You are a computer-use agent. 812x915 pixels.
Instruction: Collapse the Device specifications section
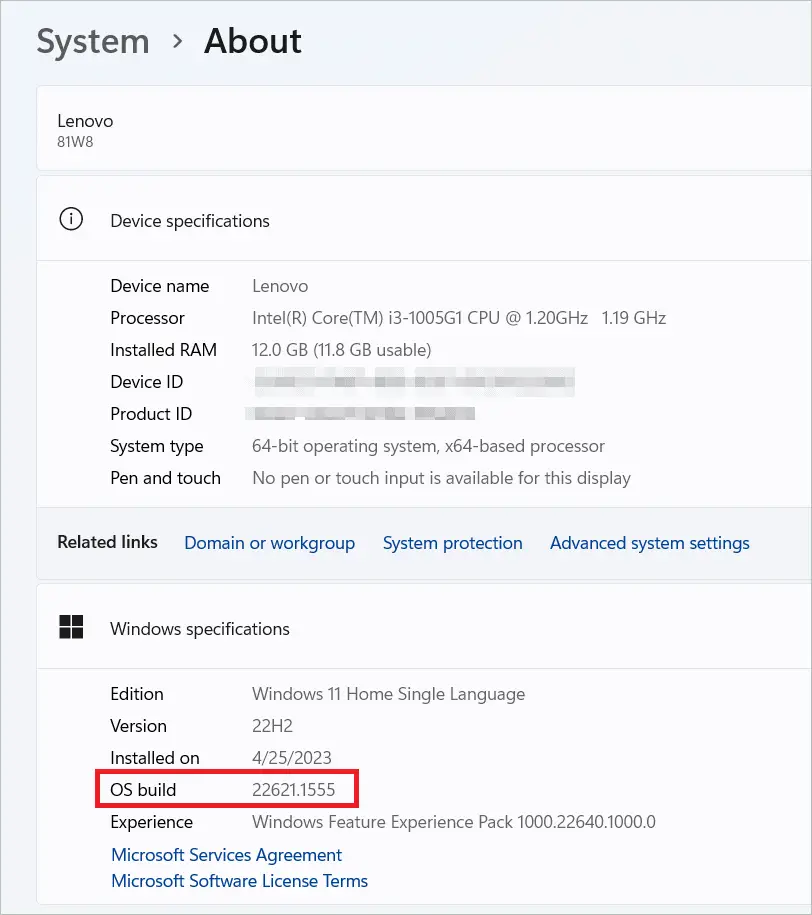[x=190, y=221]
